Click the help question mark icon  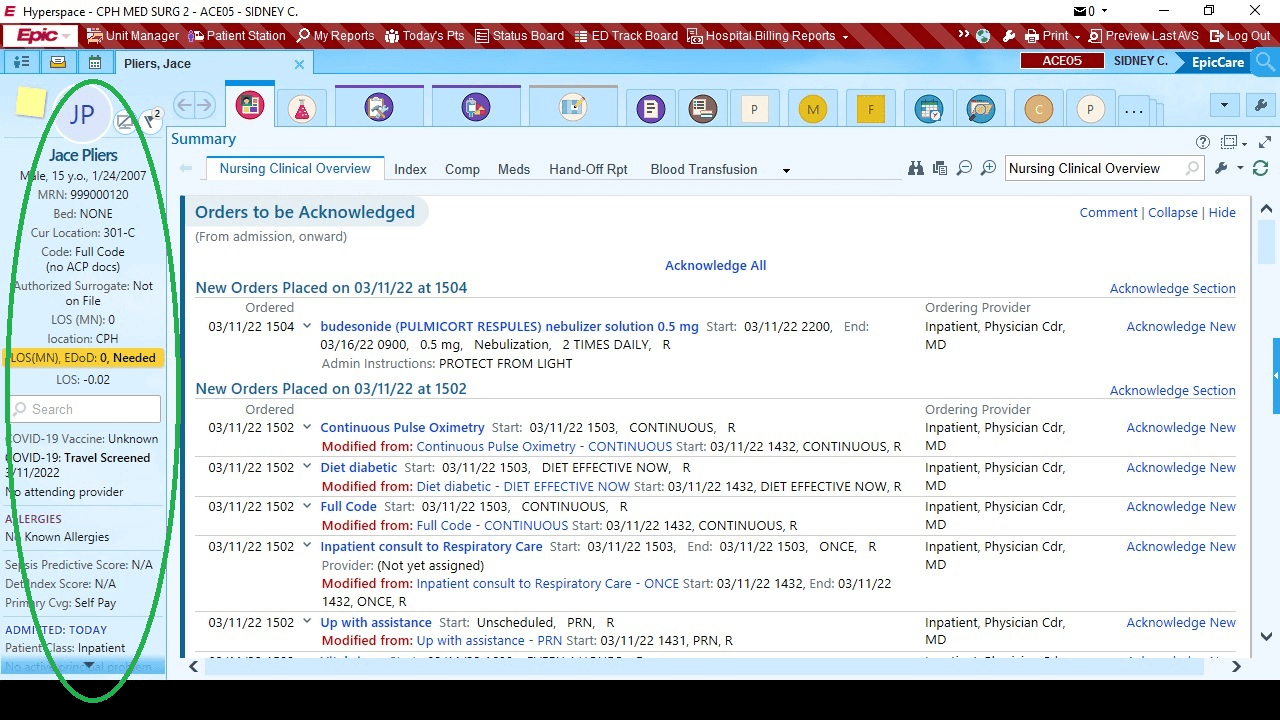tap(1203, 142)
